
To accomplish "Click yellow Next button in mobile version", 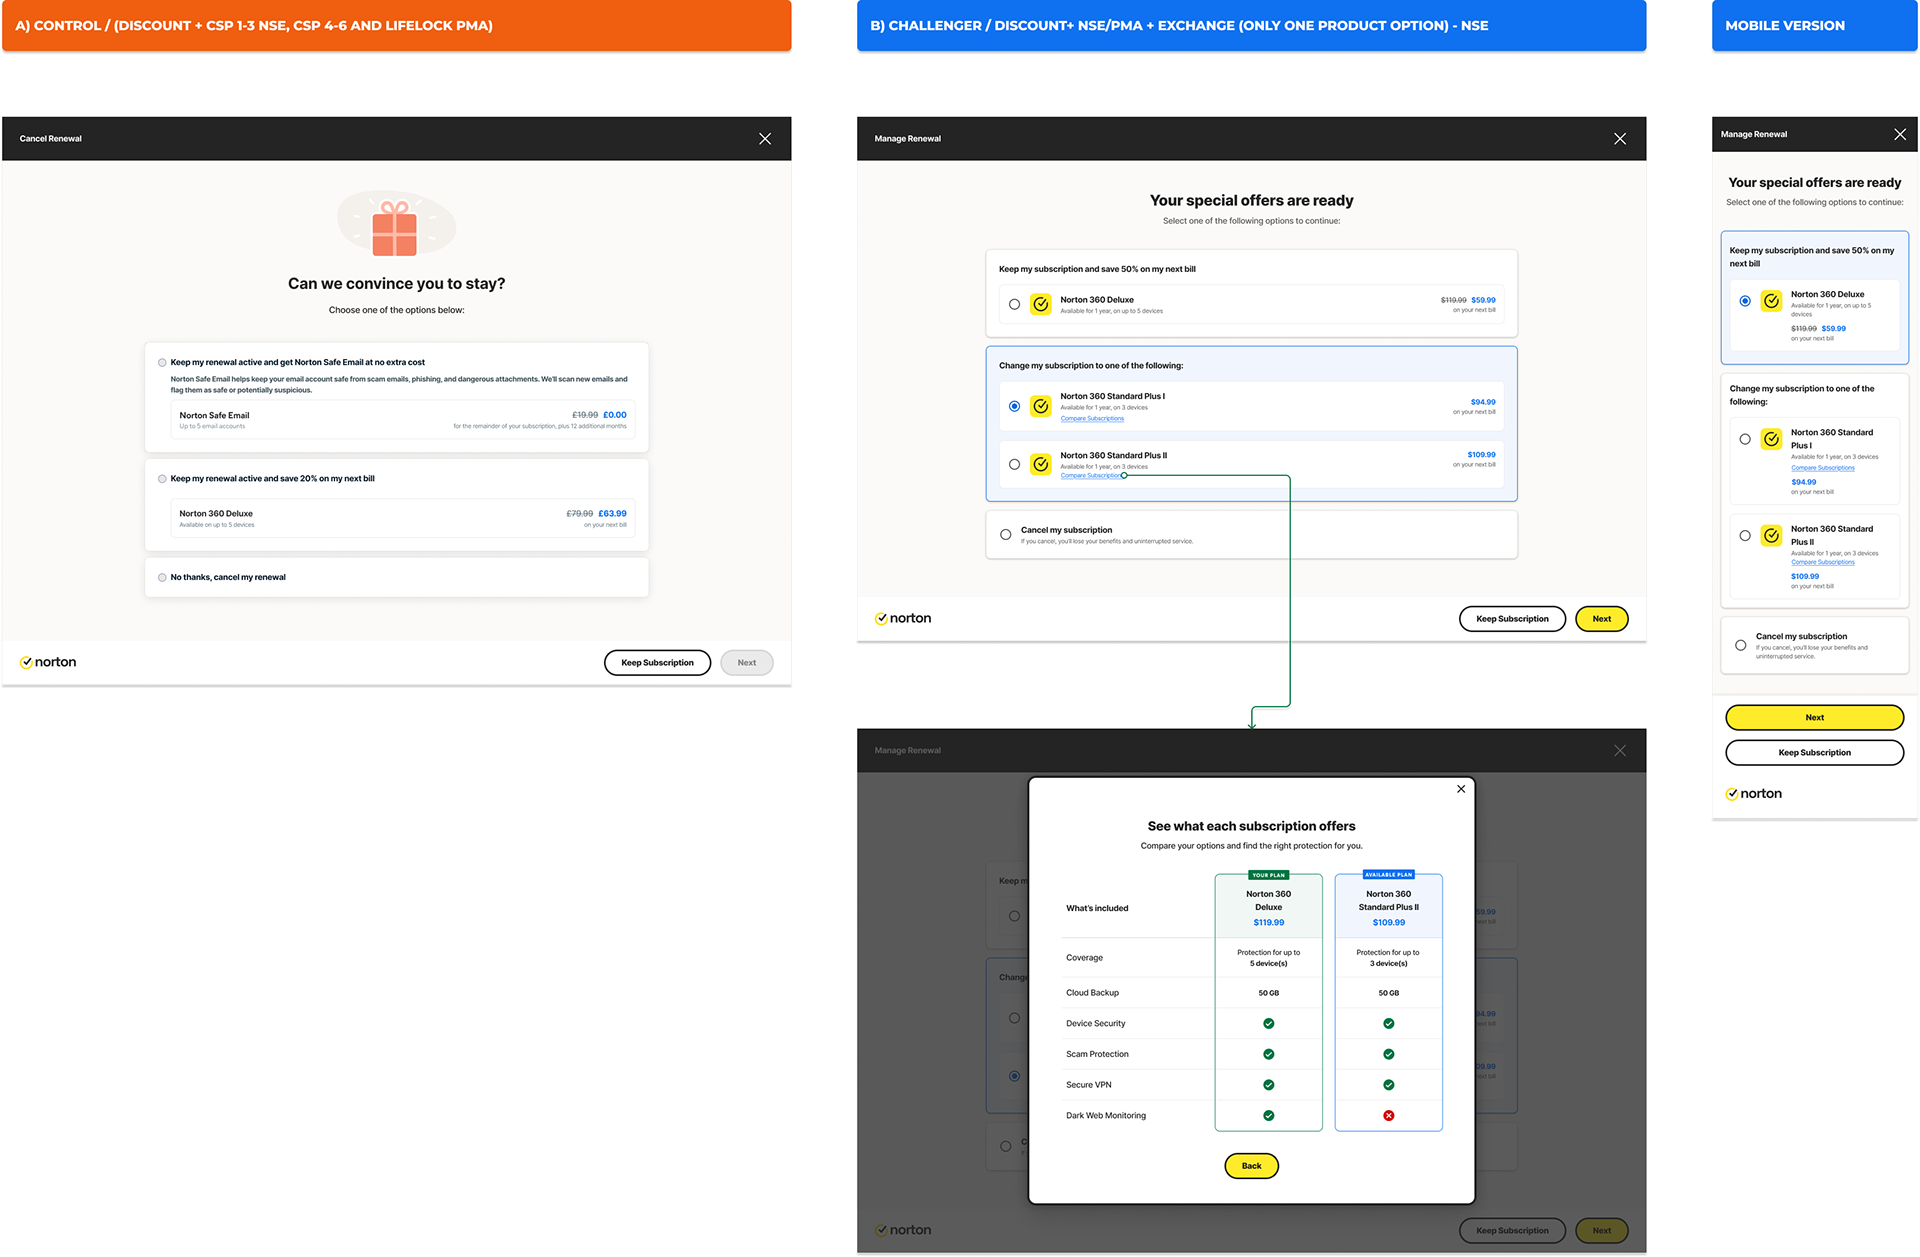I will tap(1814, 718).
